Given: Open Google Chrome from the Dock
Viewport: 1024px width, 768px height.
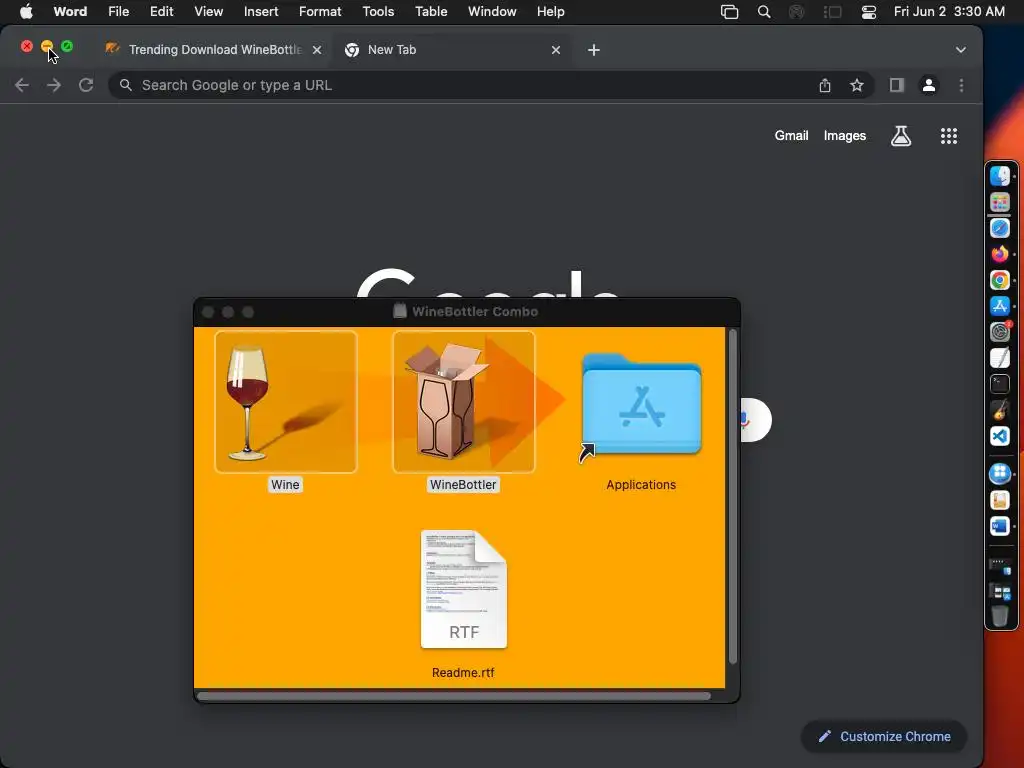Looking at the screenshot, I should 1000,280.
